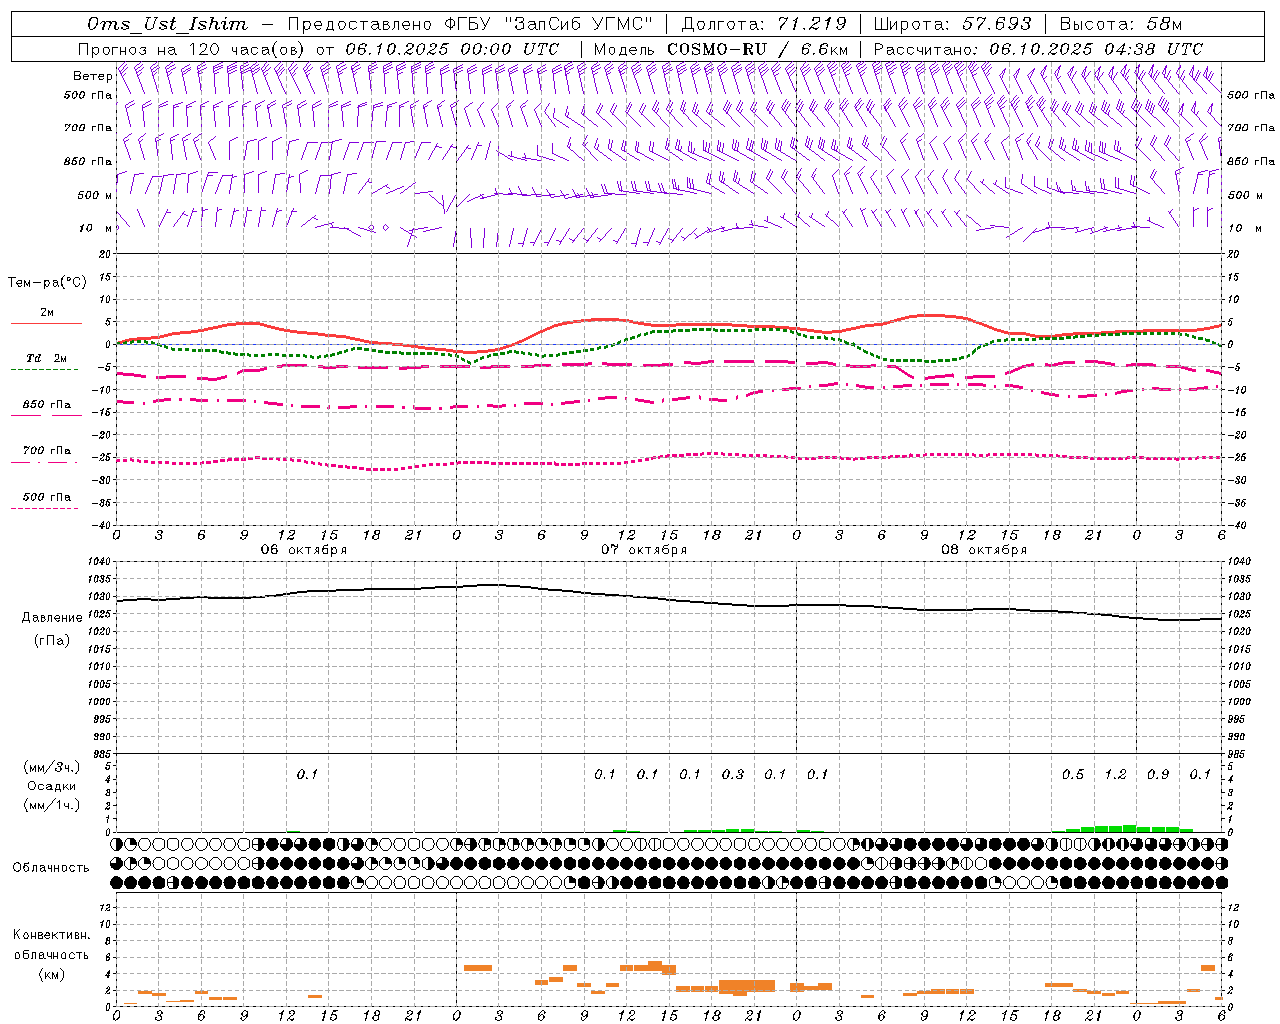The height and width of the screenshot is (1024, 1280).
Task: Select the red 2м temperature legend entry
Action: [47, 316]
